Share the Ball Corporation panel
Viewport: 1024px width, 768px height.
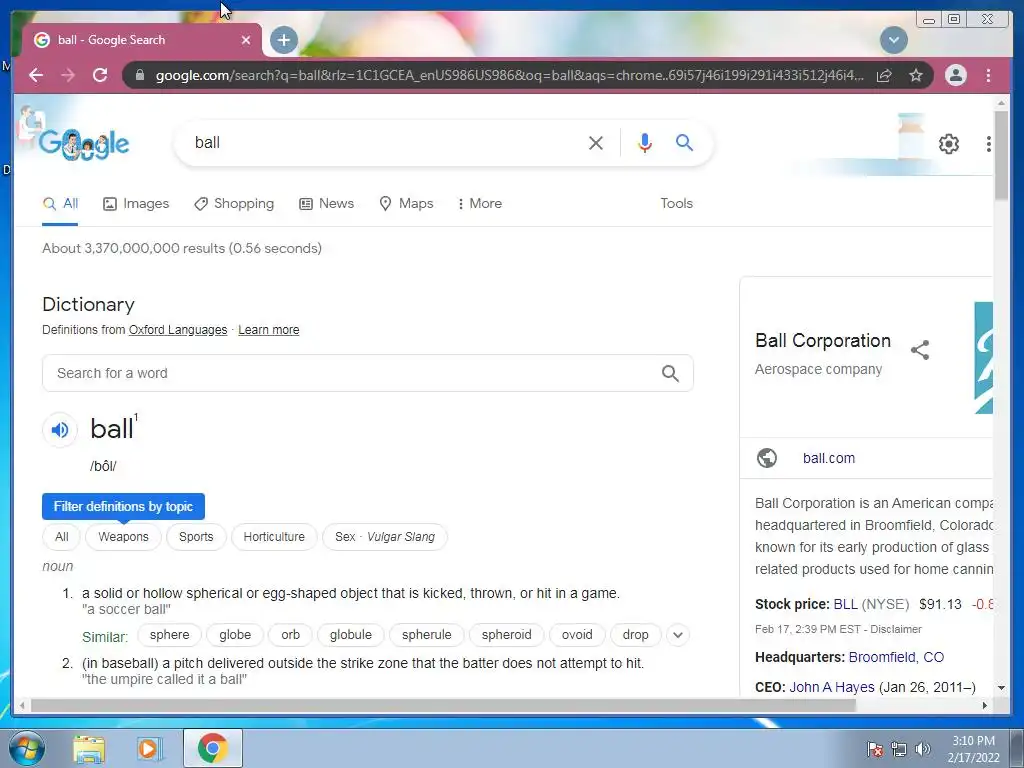[920, 350]
